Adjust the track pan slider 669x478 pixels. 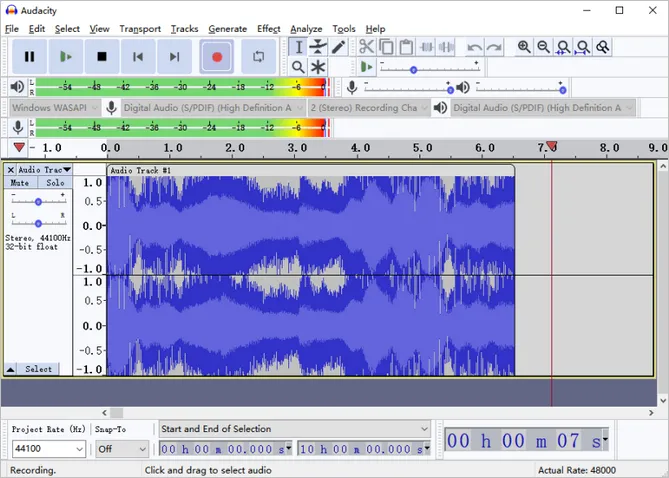point(38,223)
